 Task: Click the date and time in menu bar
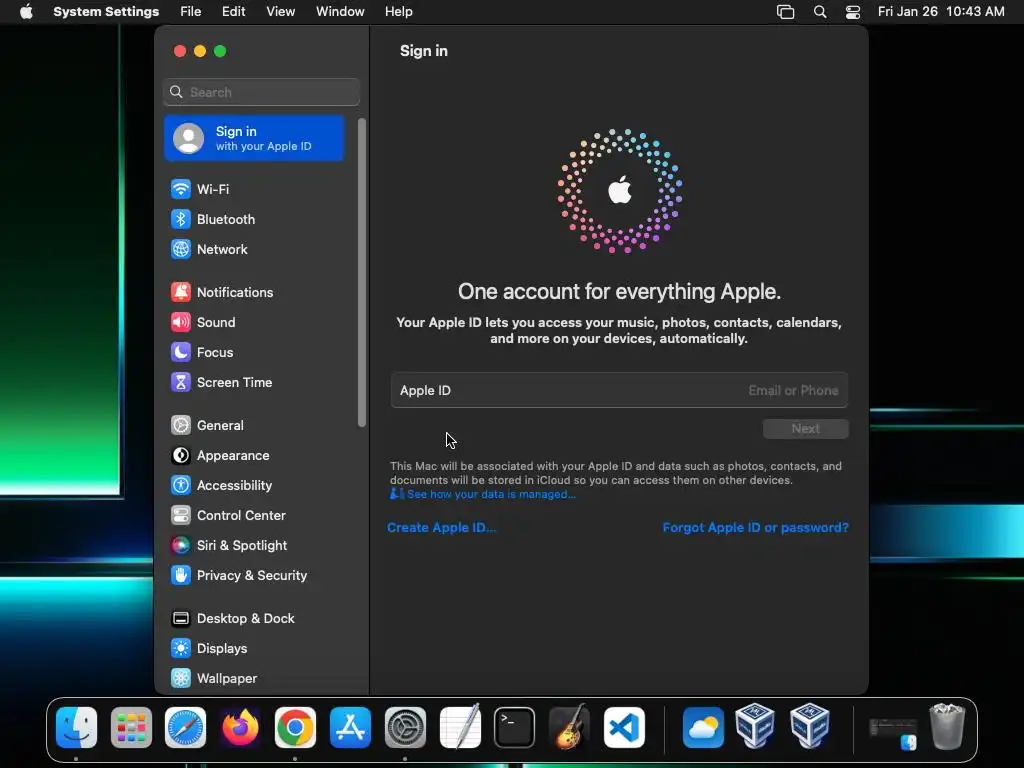coord(941,12)
